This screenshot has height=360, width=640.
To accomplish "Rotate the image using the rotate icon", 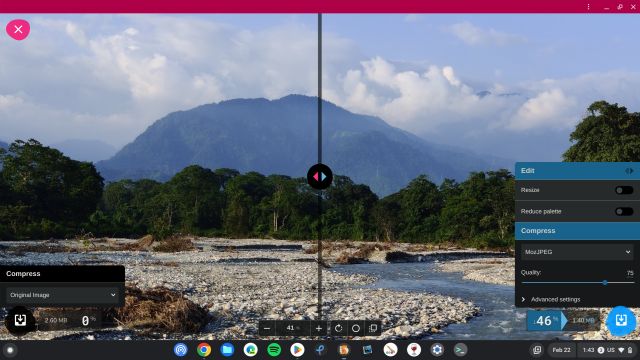I will pos(338,328).
